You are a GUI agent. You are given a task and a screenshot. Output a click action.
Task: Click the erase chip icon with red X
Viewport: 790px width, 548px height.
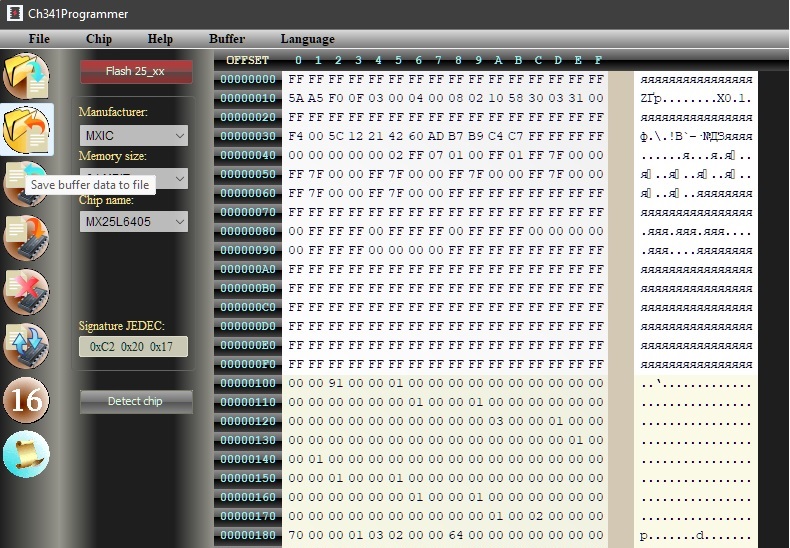point(27,292)
